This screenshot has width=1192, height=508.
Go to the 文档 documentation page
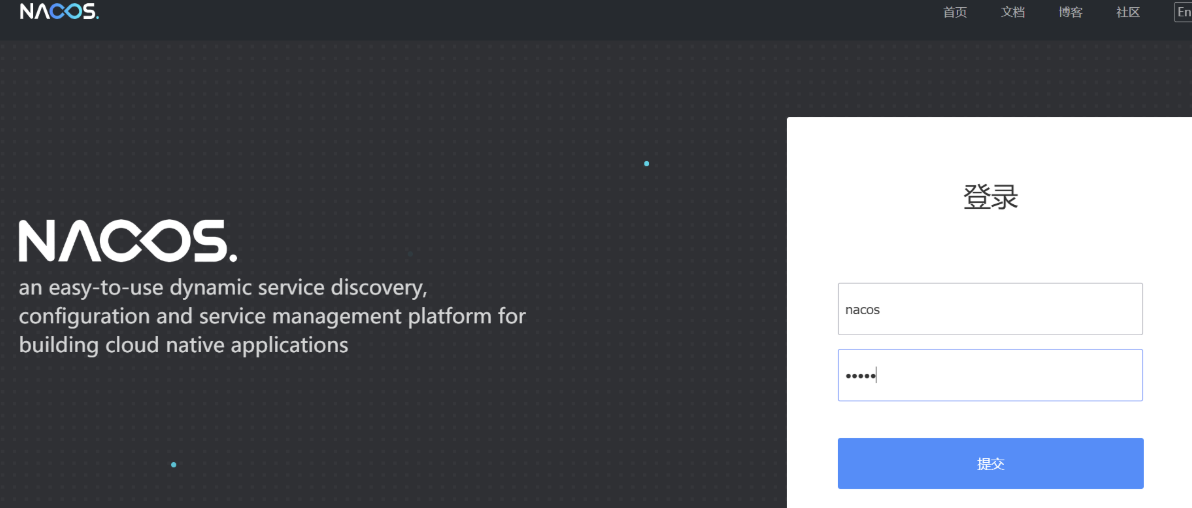tap(1012, 12)
